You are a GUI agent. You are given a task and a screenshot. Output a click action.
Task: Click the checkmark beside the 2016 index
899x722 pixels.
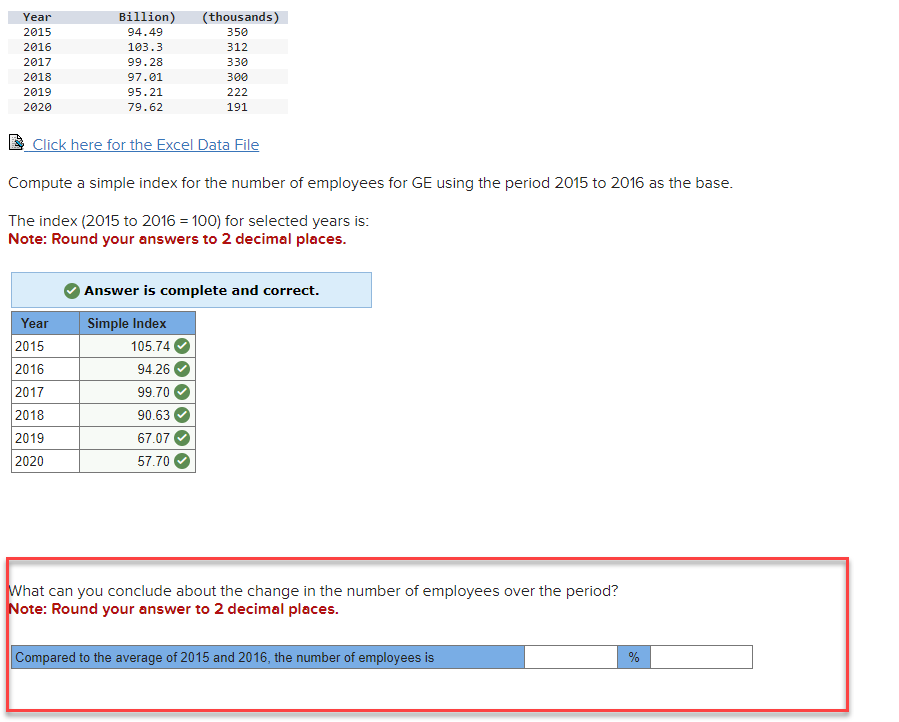click(182, 368)
